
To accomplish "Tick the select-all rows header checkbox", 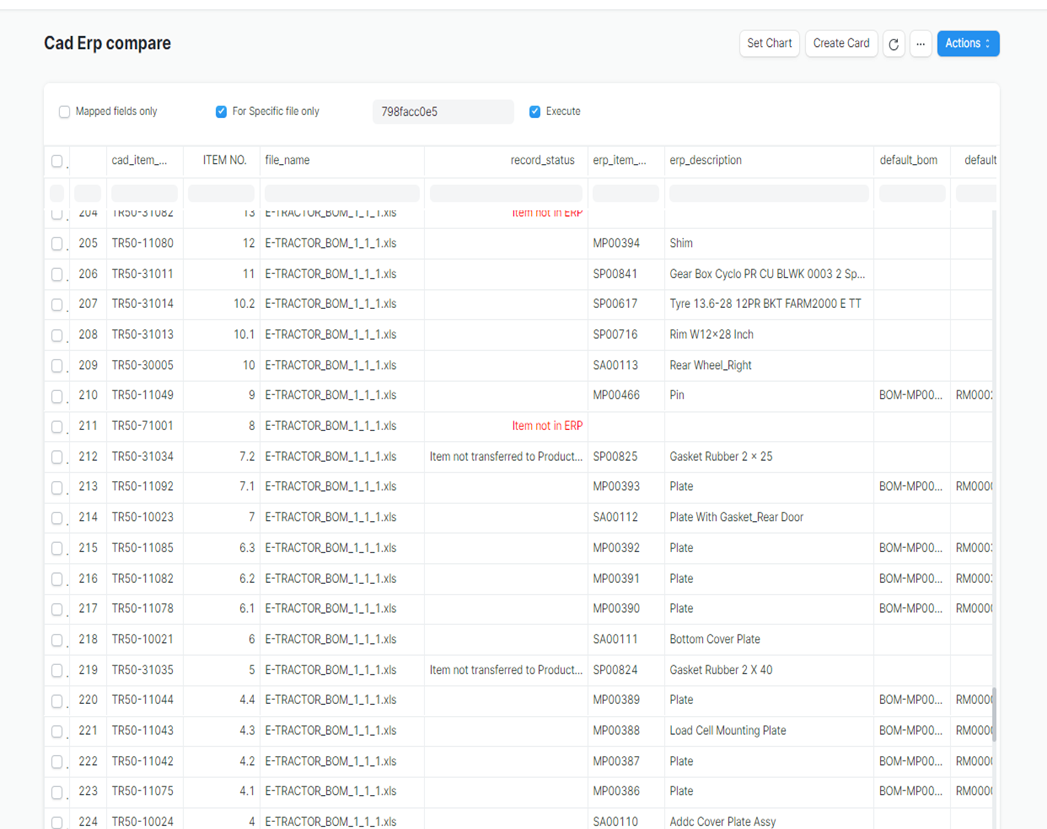I will click(x=57, y=161).
